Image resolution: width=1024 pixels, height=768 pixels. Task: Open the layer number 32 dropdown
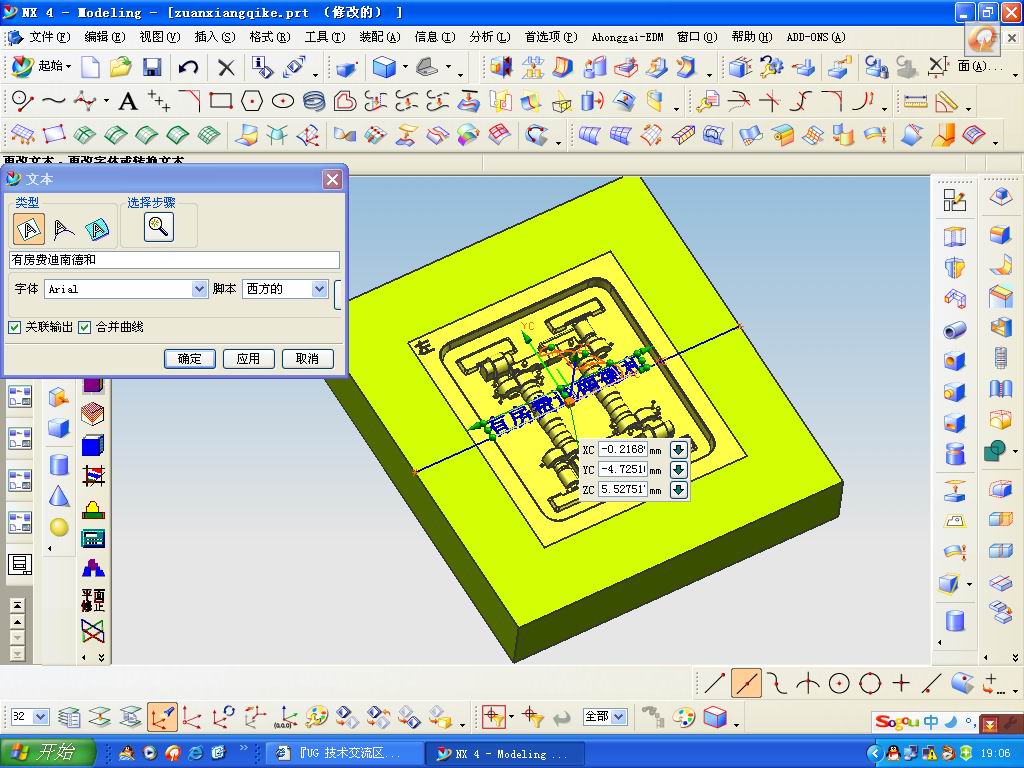point(40,717)
